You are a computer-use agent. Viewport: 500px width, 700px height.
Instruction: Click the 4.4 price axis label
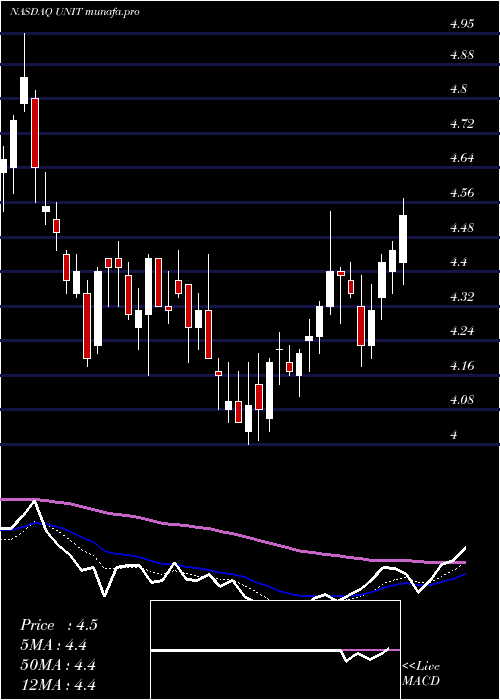pyautogui.click(x=458, y=262)
